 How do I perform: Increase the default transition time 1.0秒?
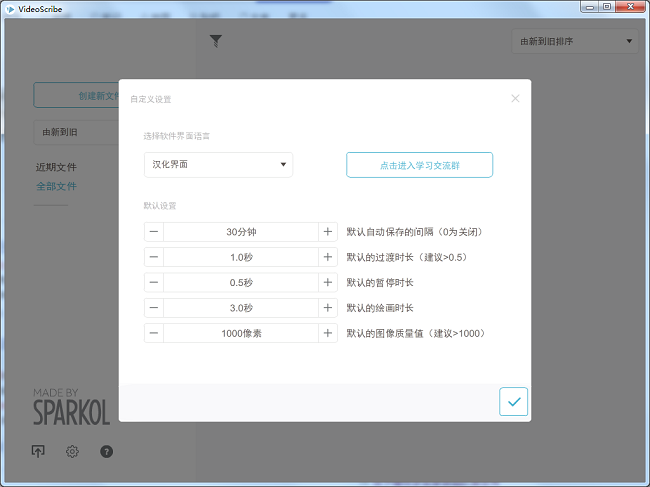328,257
